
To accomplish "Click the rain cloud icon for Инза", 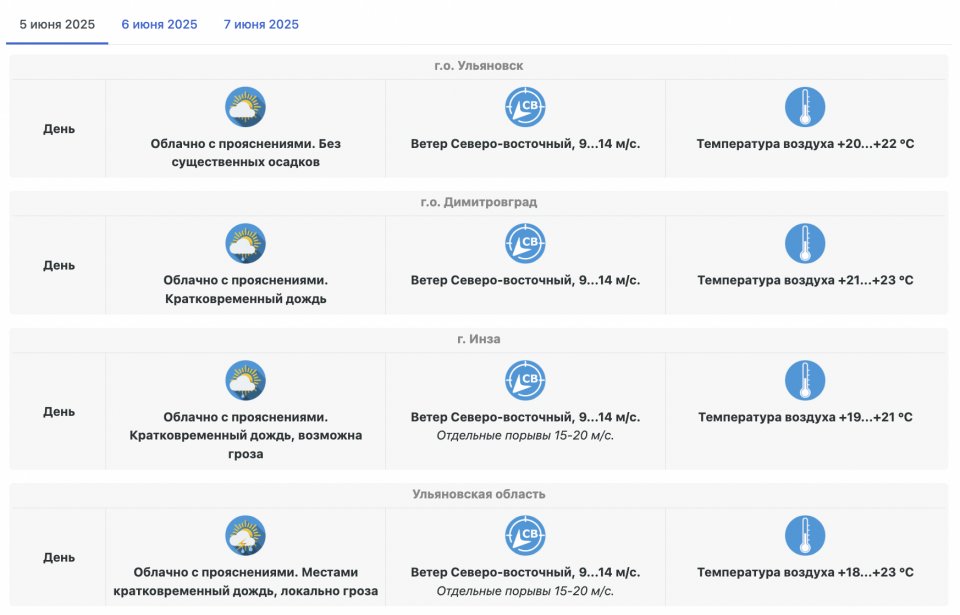I will tap(245, 381).
